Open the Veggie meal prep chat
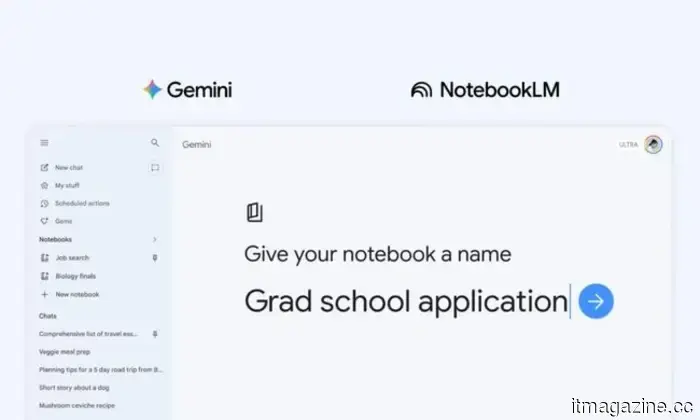 pos(64,351)
